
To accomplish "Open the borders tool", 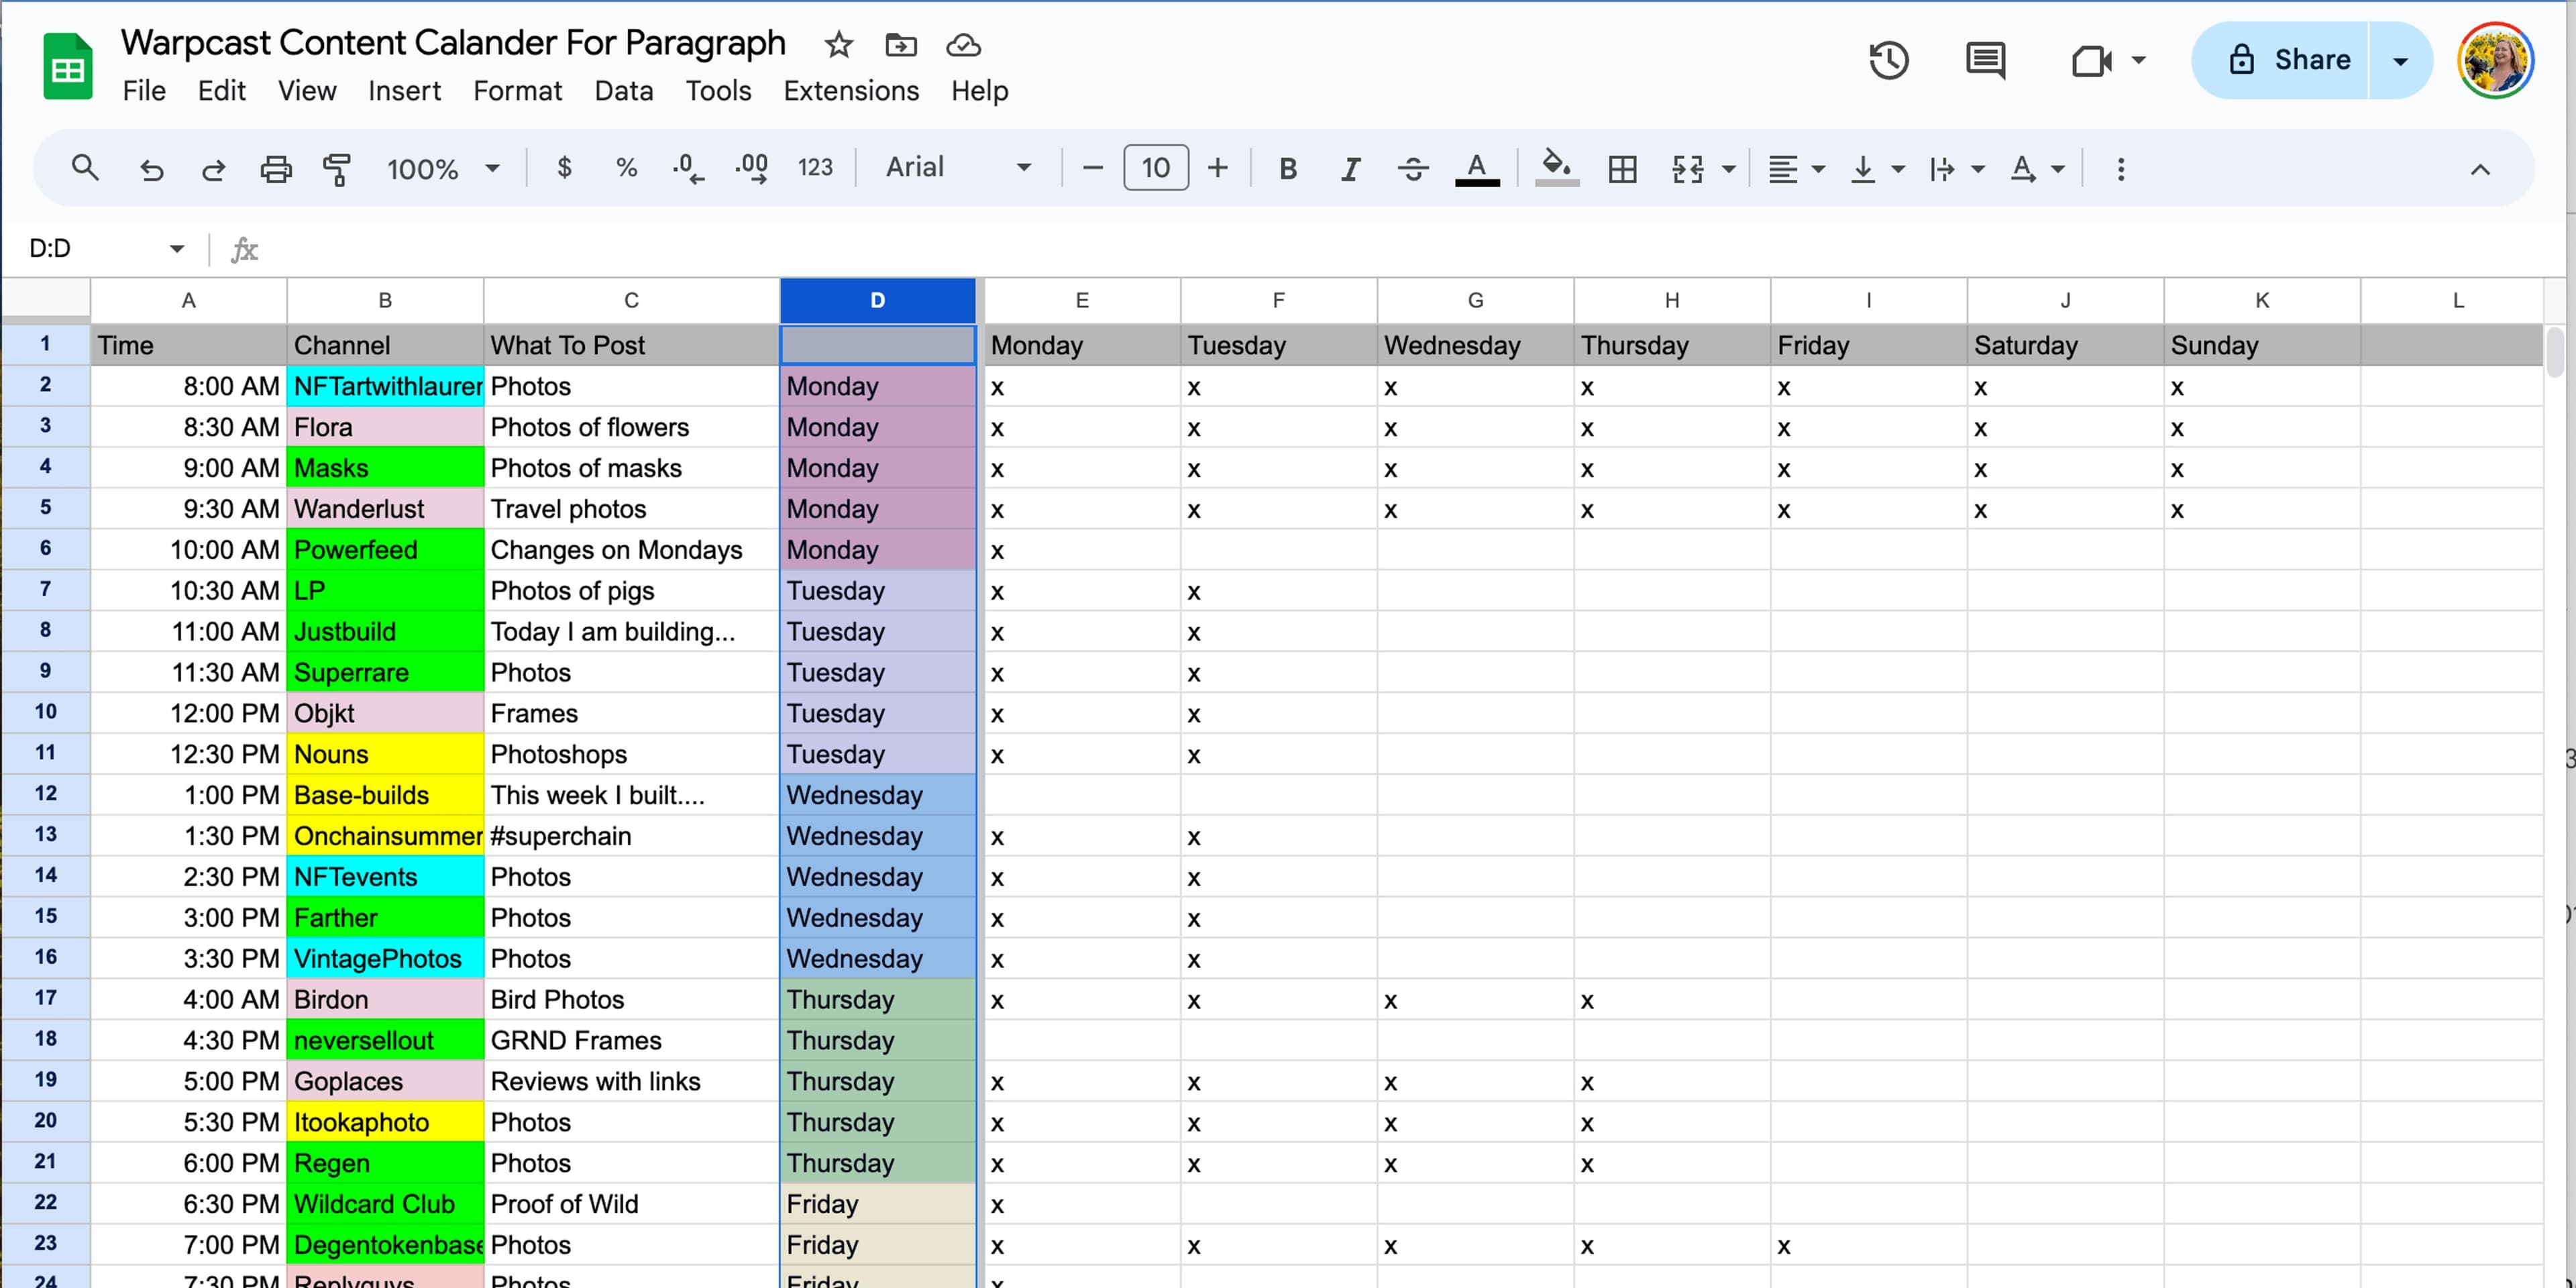I will click(x=1622, y=169).
